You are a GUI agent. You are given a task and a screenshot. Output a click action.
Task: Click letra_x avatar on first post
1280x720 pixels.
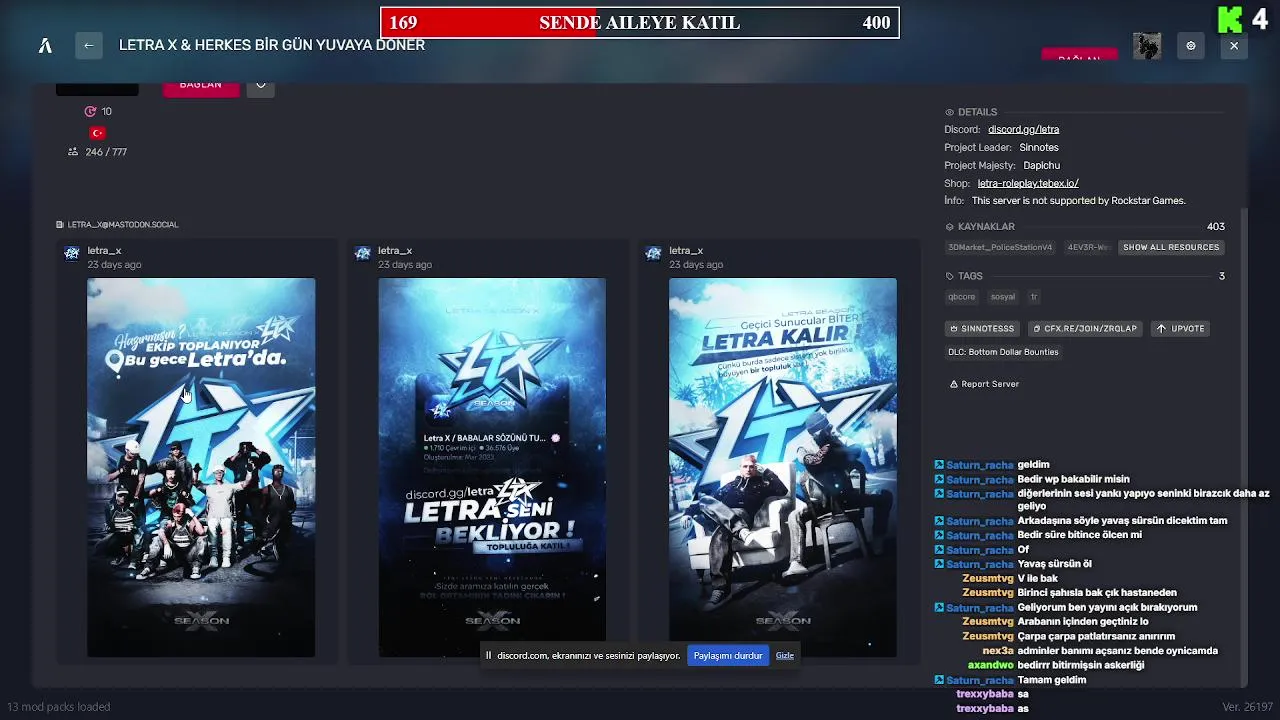click(x=72, y=254)
